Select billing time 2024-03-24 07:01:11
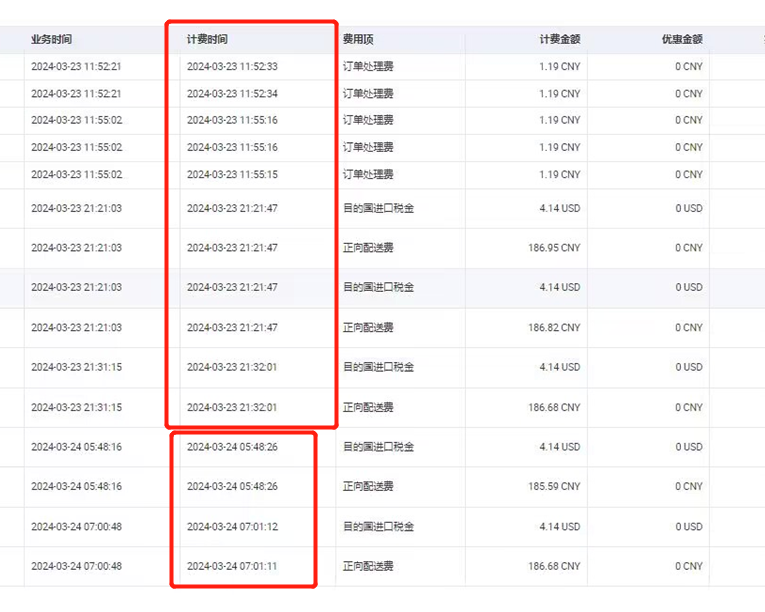This screenshot has height=612, width=765. (232, 567)
